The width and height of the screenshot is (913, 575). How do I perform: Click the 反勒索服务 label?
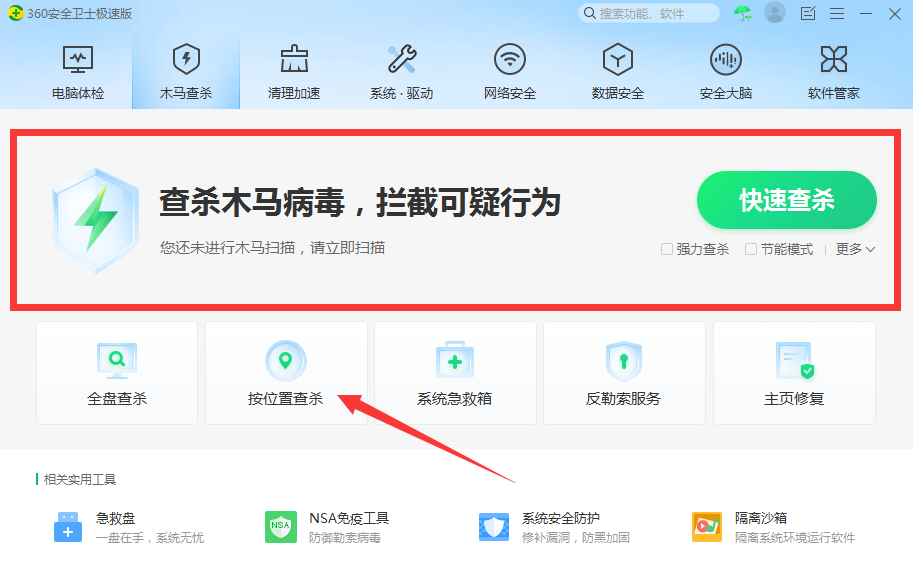click(624, 399)
